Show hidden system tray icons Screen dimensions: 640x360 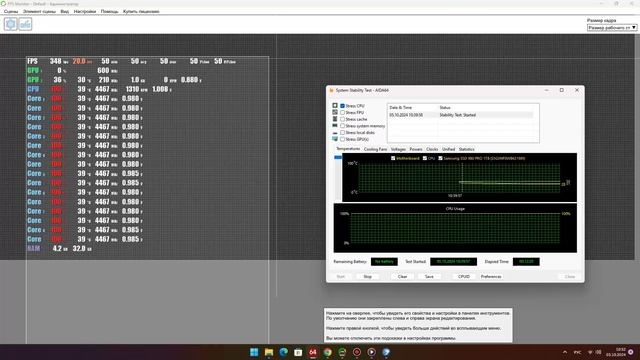[565, 352]
